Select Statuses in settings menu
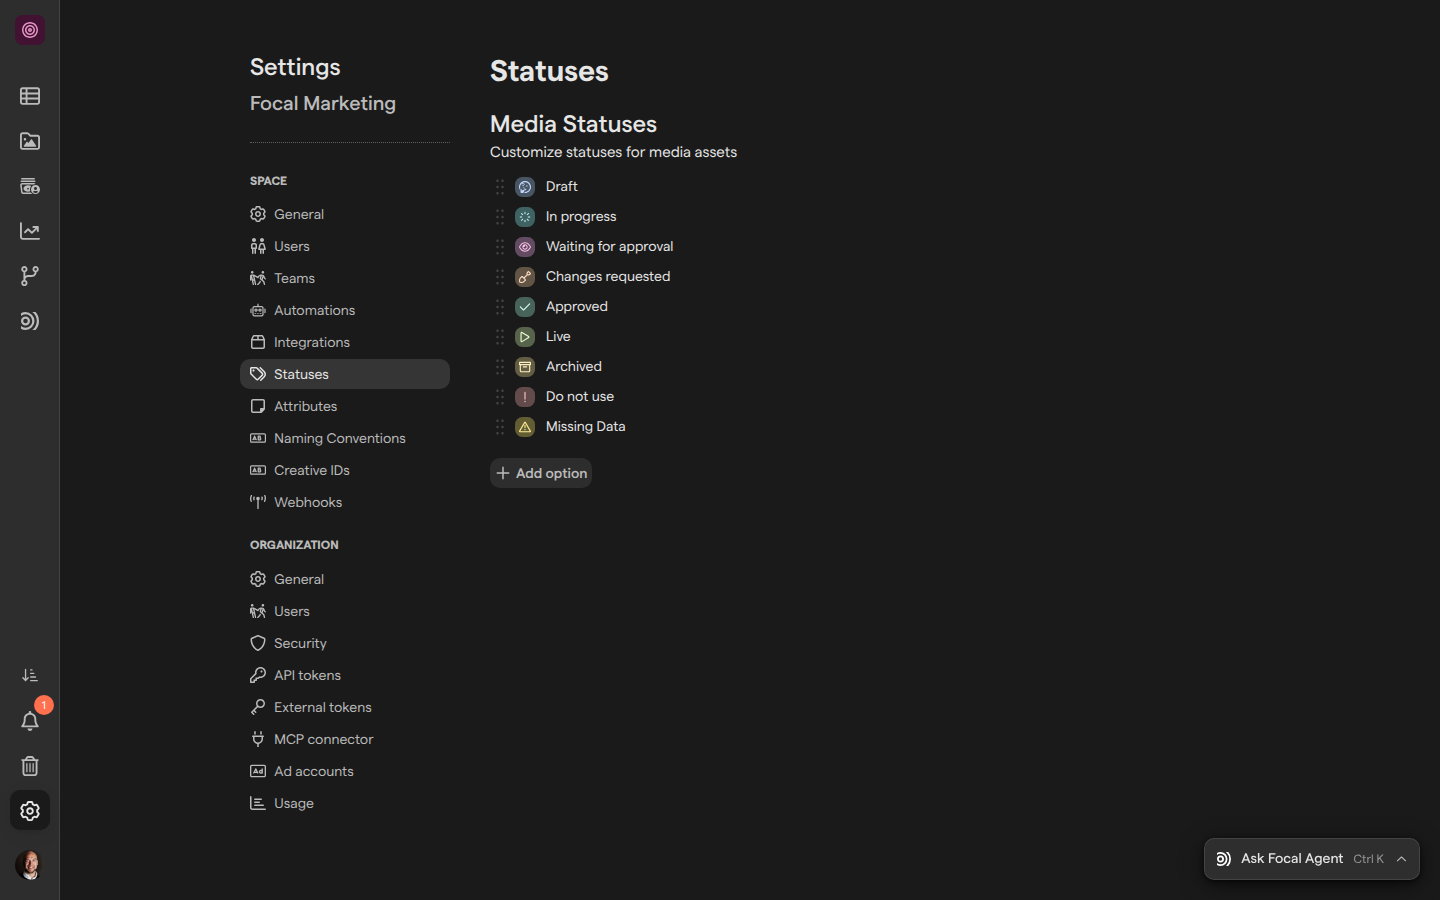Screen dimensions: 1440x900 point(345,374)
